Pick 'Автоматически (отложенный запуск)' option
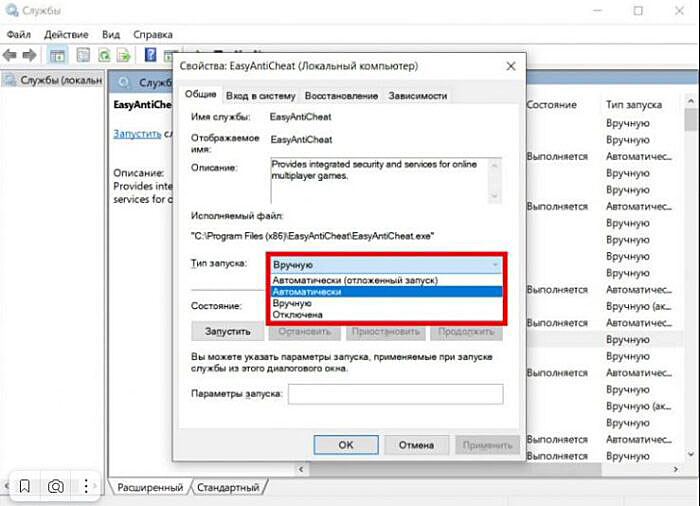Image resolution: width=700 pixels, height=506 pixels. pos(355,281)
